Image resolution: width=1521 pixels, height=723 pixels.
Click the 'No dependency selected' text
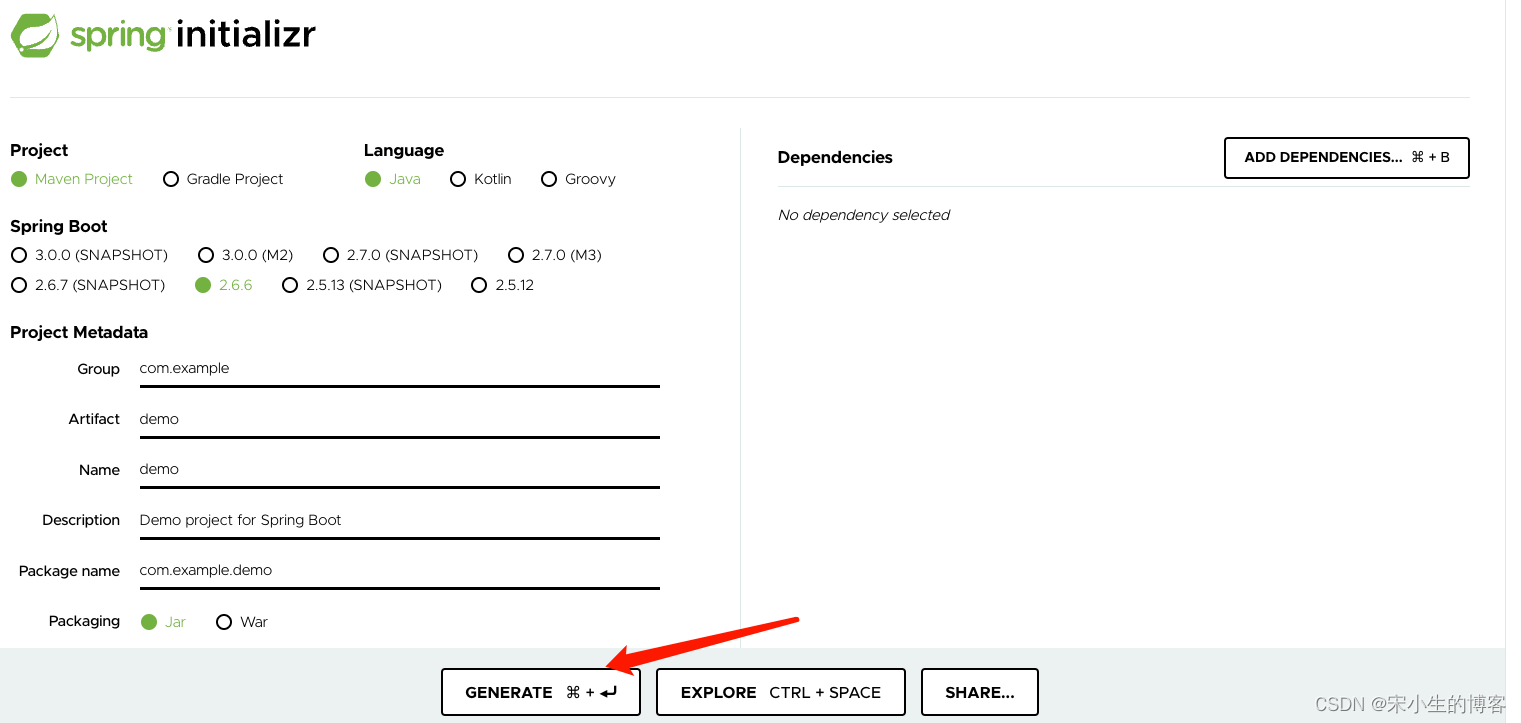pos(863,215)
